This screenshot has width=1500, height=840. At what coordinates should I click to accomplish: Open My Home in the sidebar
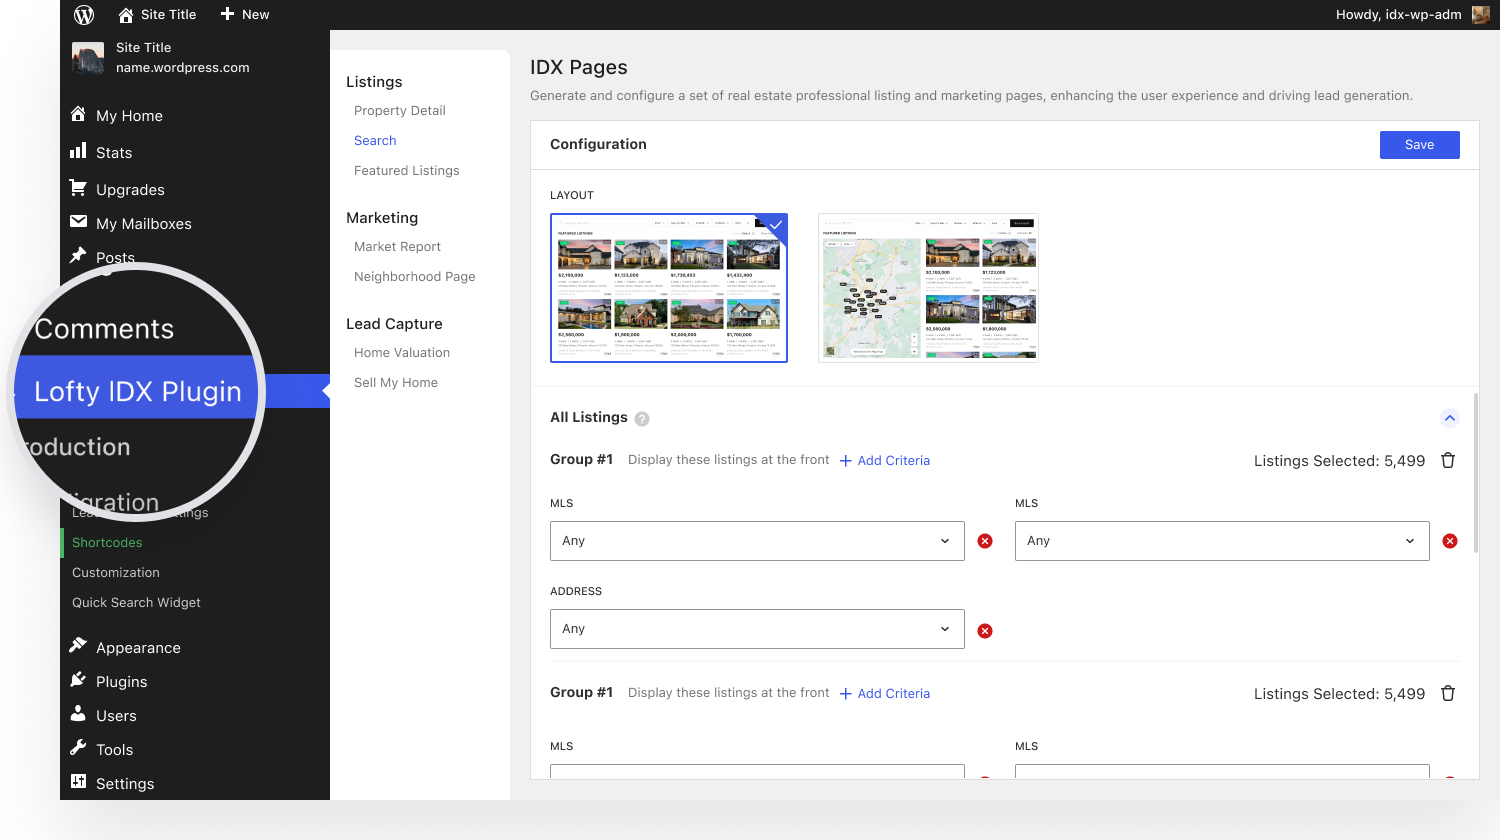click(129, 116)
